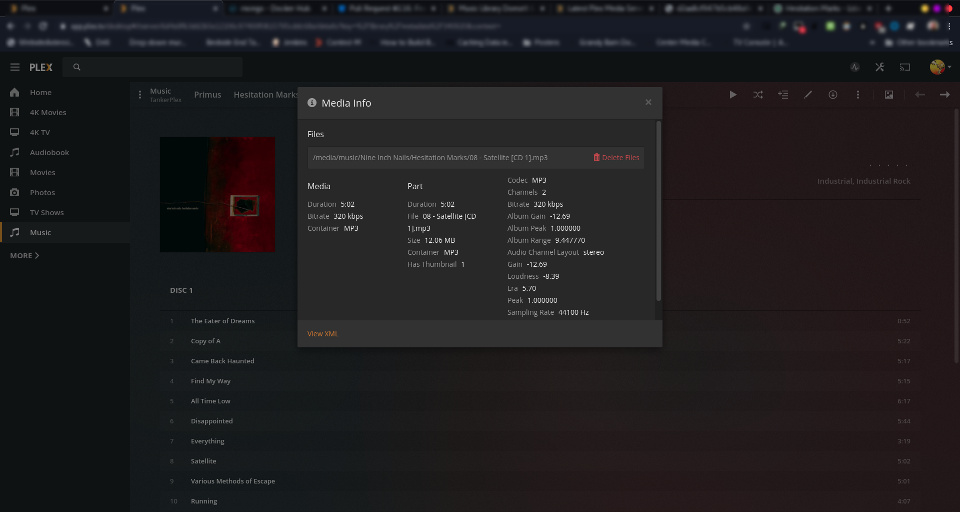Go to next album with right arrow
Viewport: 960px width, 512px height.
click(x=945, y=95)
